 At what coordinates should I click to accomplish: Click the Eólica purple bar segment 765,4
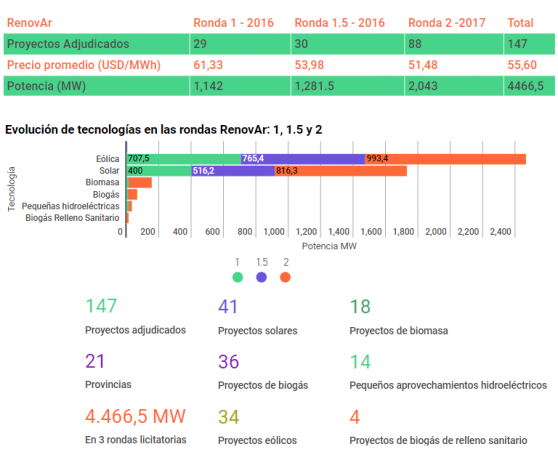303,159
